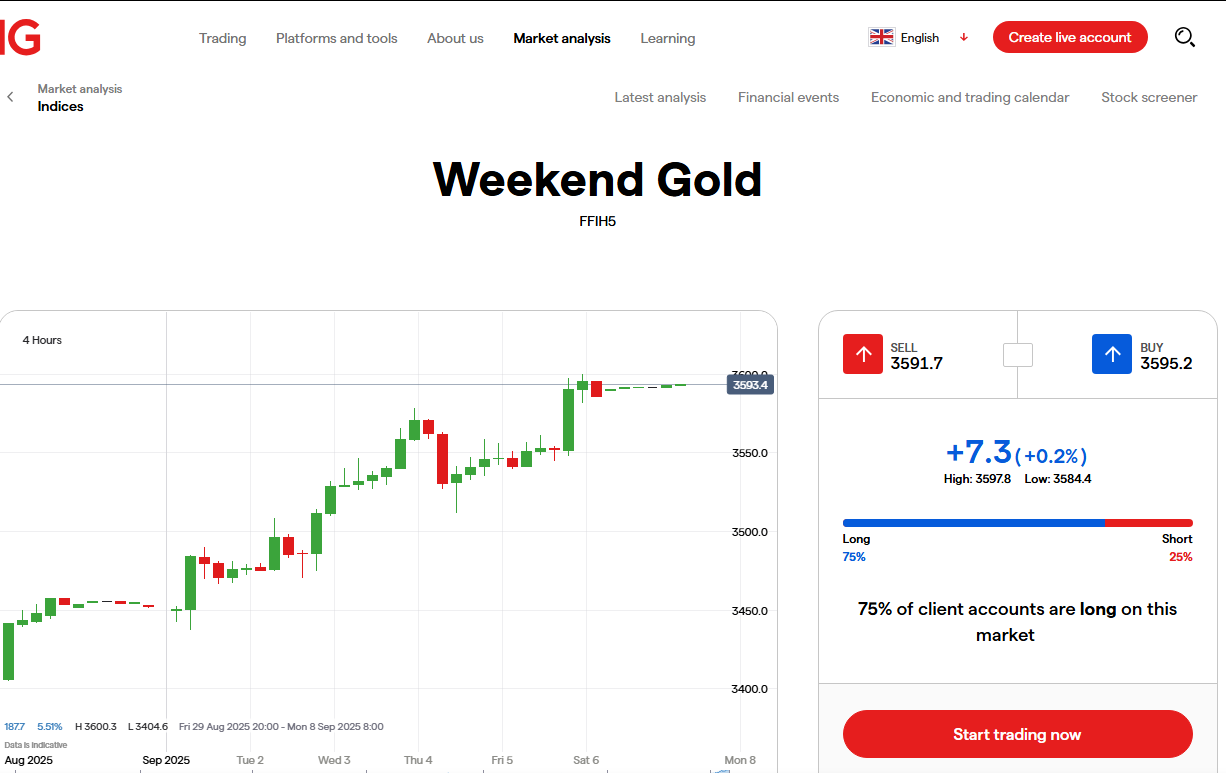Image resolution: width=1226 pixels, height=773 pixels.
Task: Open the 4 Hours timeframe selector
Action: 42,340
